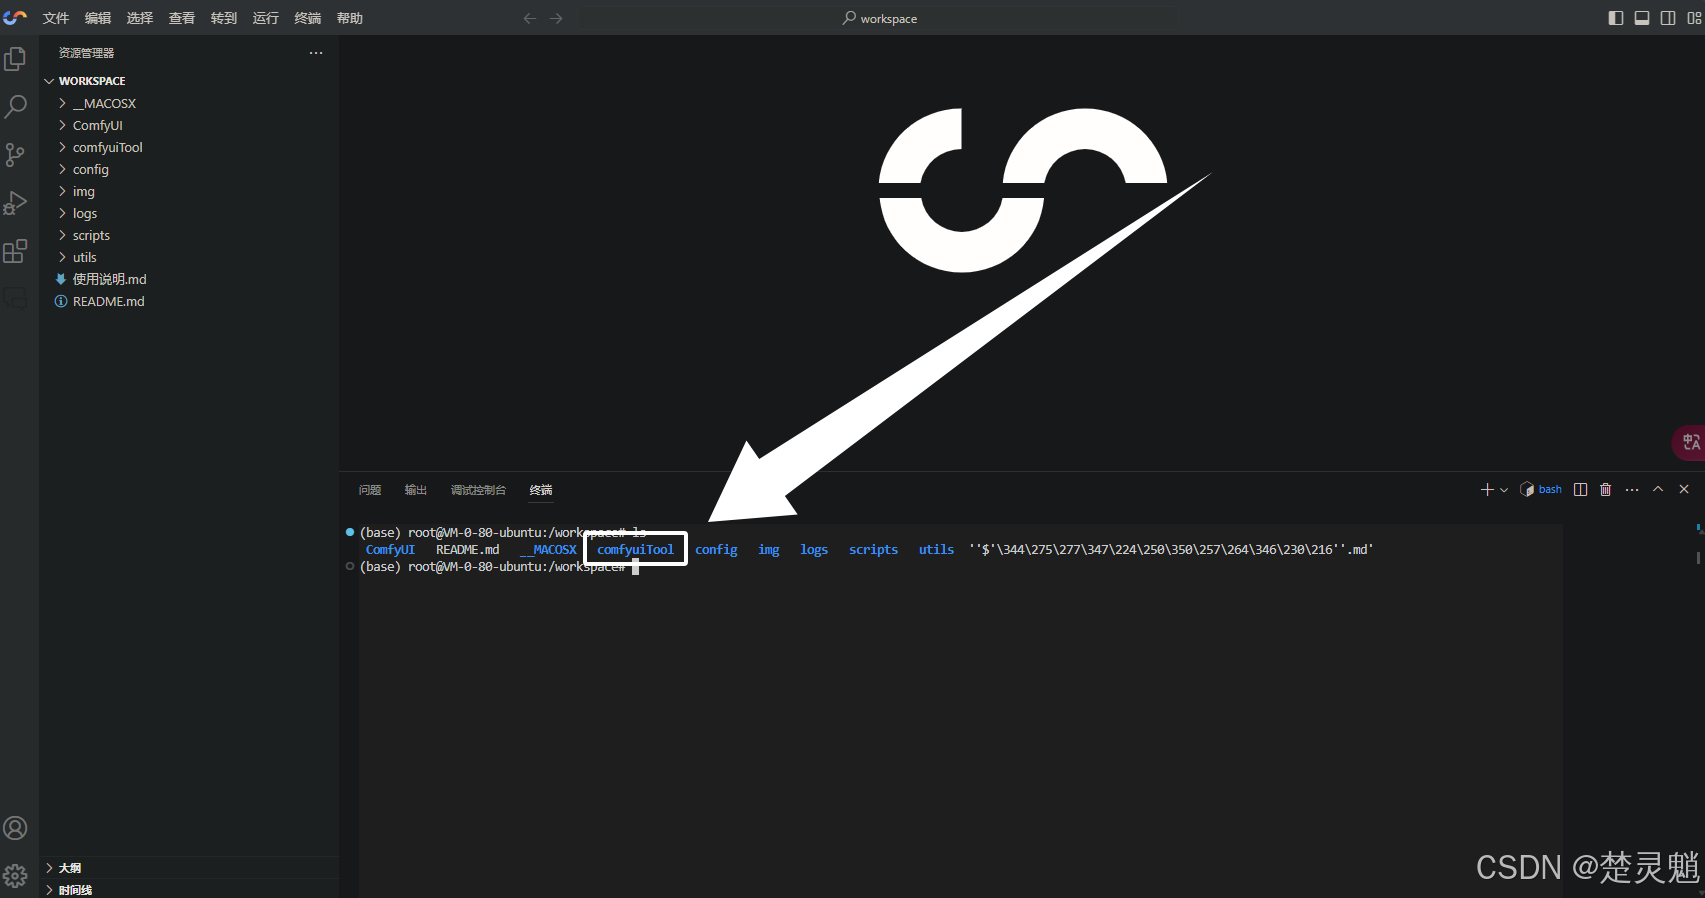Open the 文件 menu
1705x898 pixels.
point(56,18)
